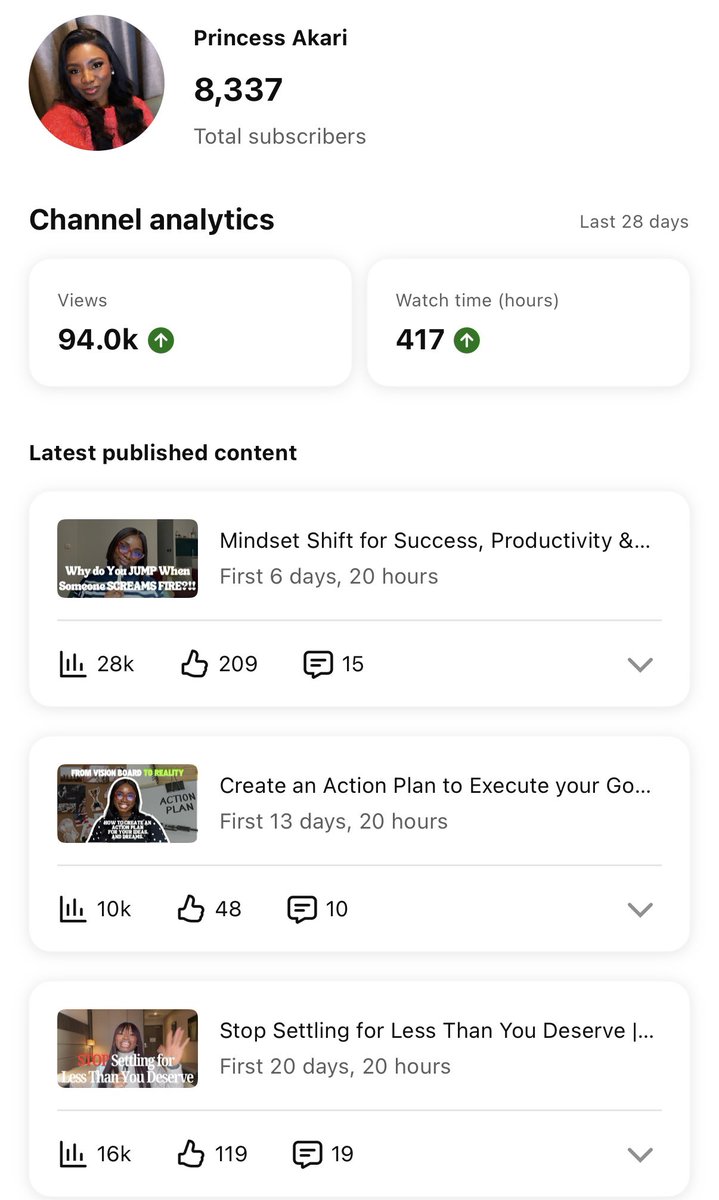The height and width of the screenshot is (1200, 719).
Task: Open the Views 94.0k analytics card
Action: (x=190, y=322)
